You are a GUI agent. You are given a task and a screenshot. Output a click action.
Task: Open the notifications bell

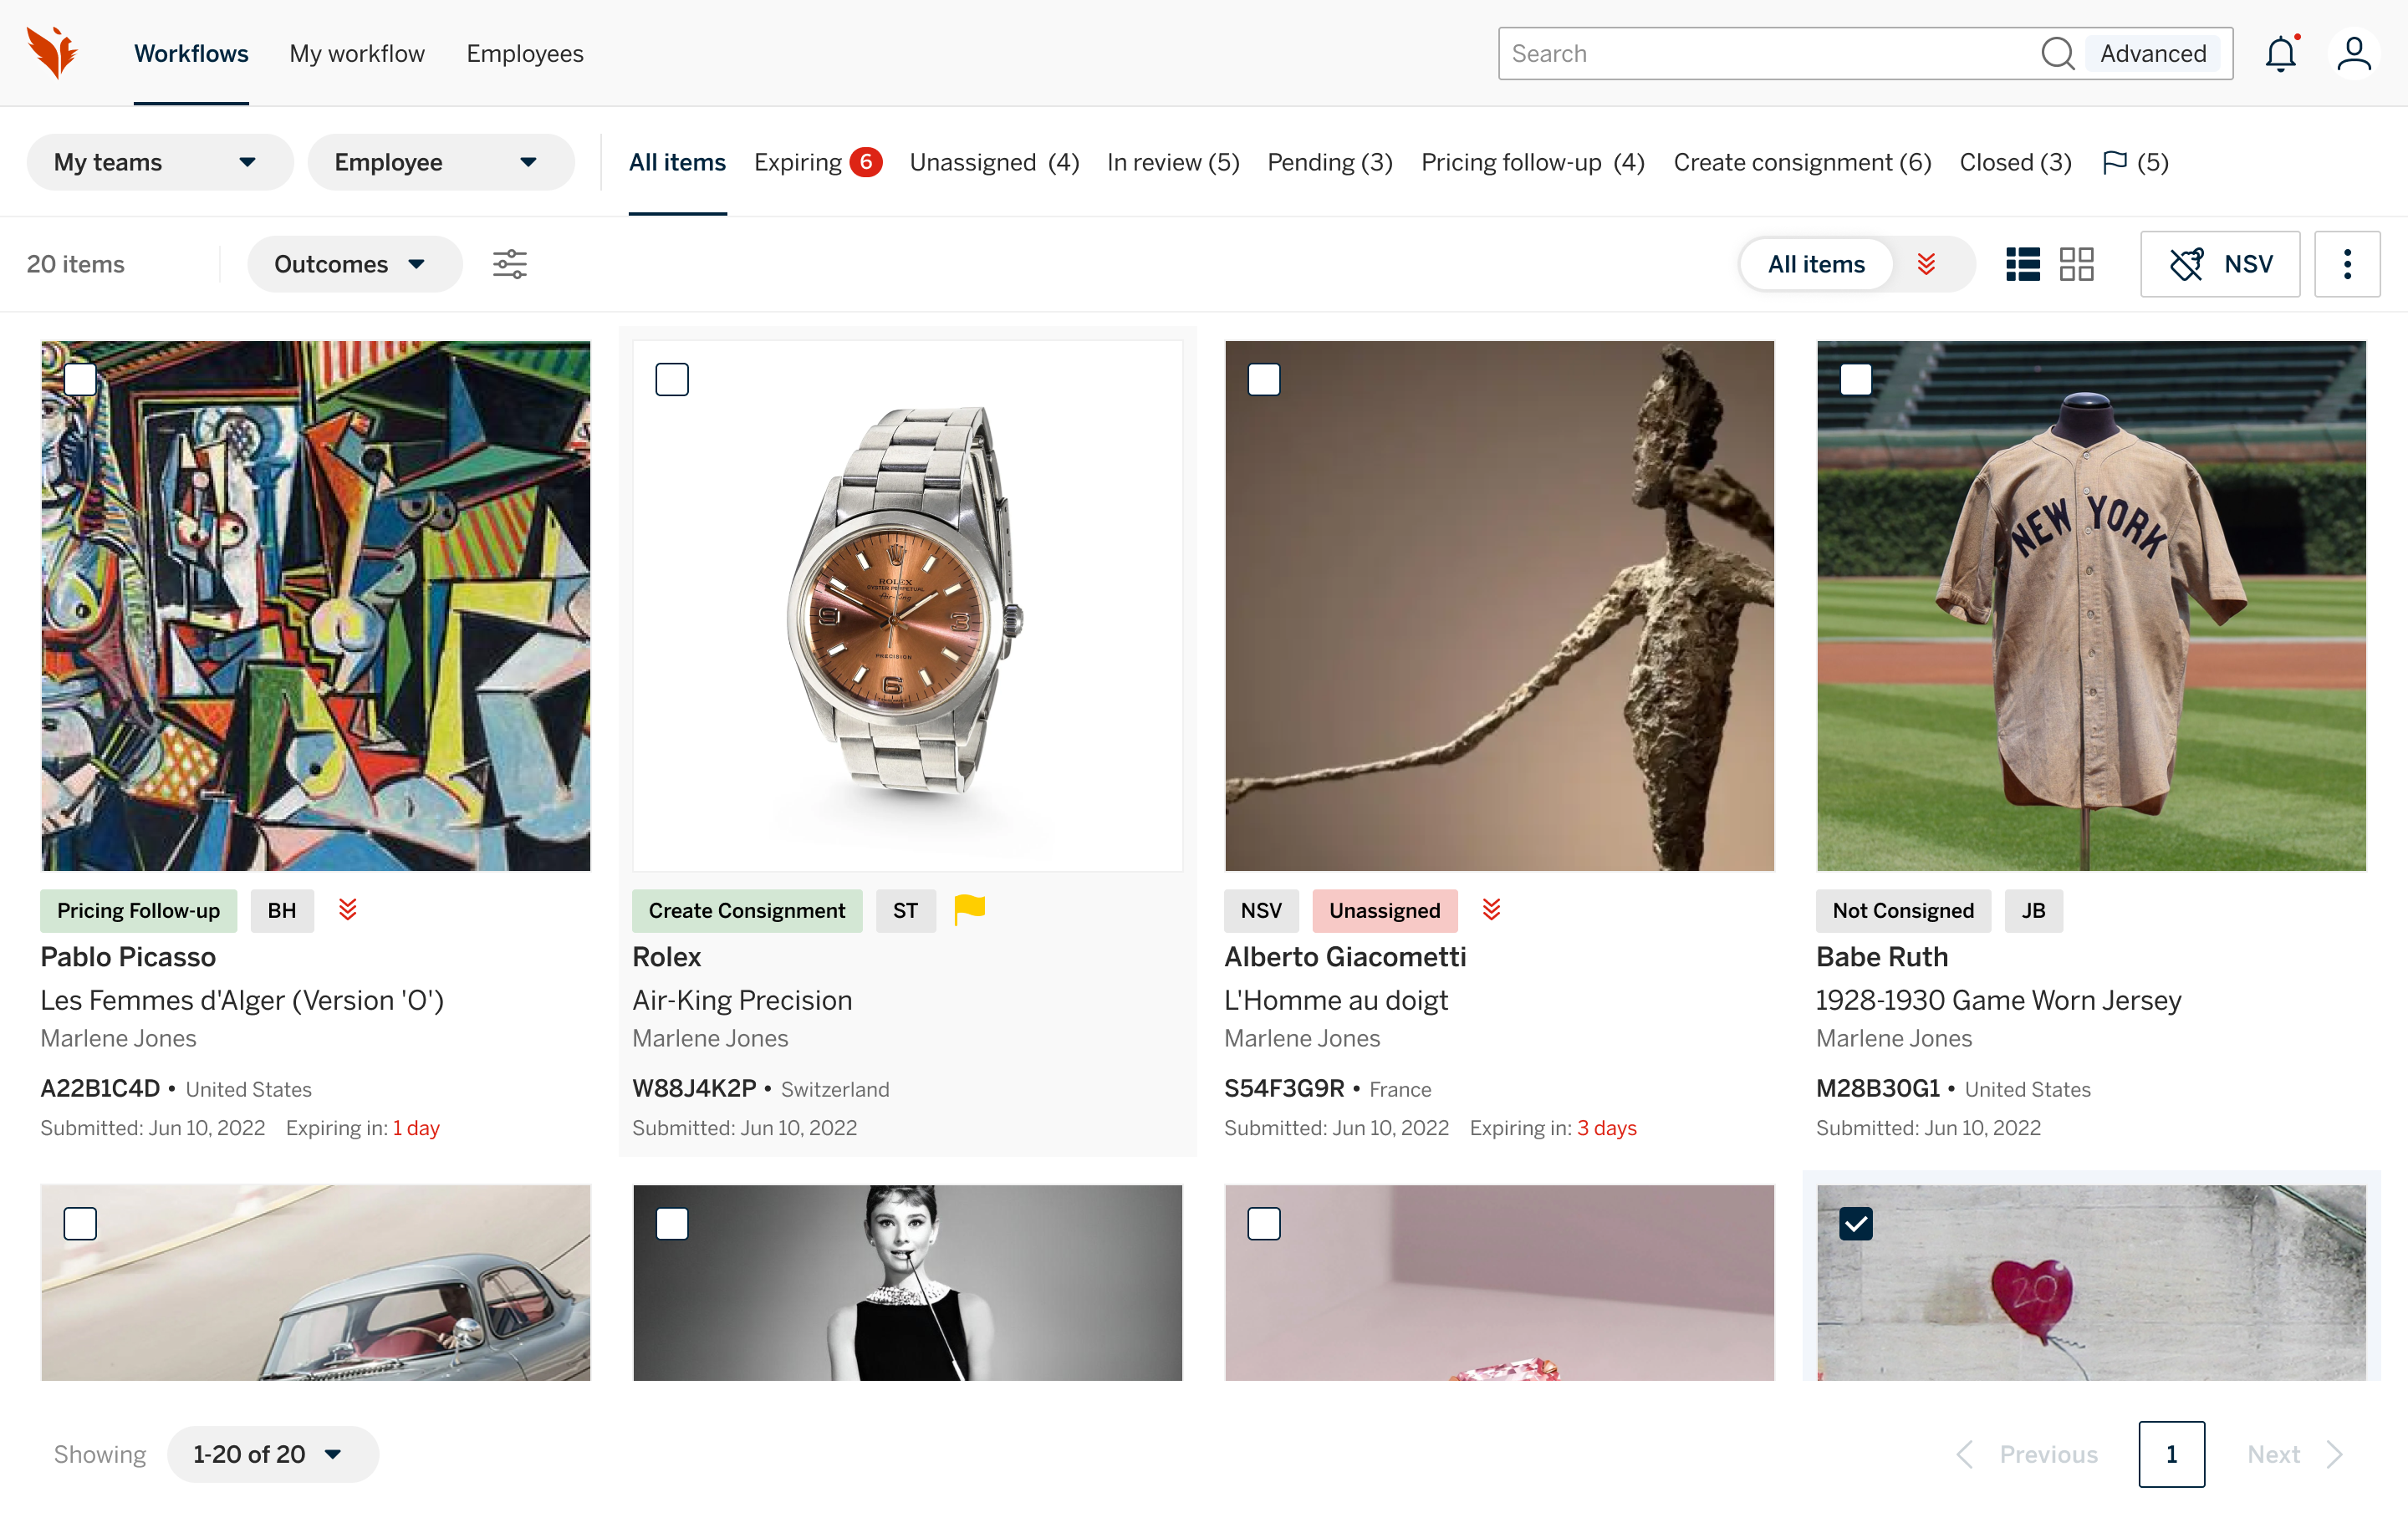pos(2281,53)
